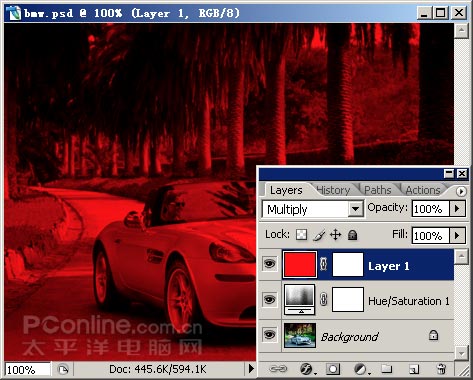Image resolution: width=473 pixels, height=380 pixels.
Task: Add a layer mask using mask icon
Action: pos(332,369)
